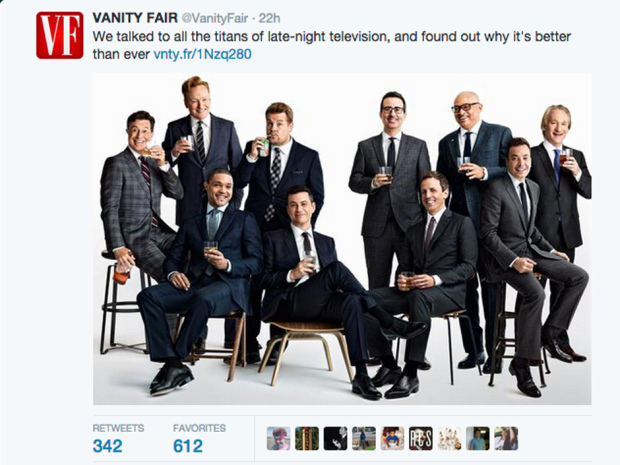Click the second avatar with tall sign
The image size is (620, 465).
tap(307, 438)
